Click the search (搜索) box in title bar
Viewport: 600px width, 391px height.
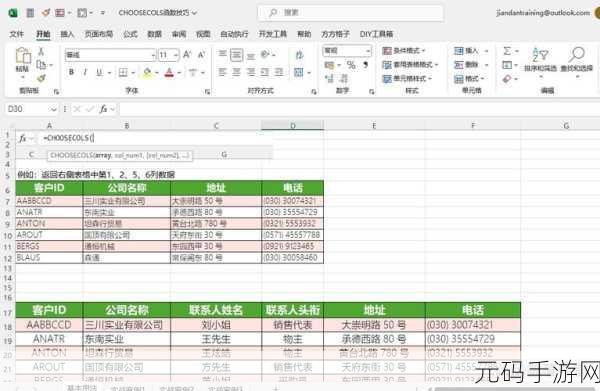click(x=351, y=13)
